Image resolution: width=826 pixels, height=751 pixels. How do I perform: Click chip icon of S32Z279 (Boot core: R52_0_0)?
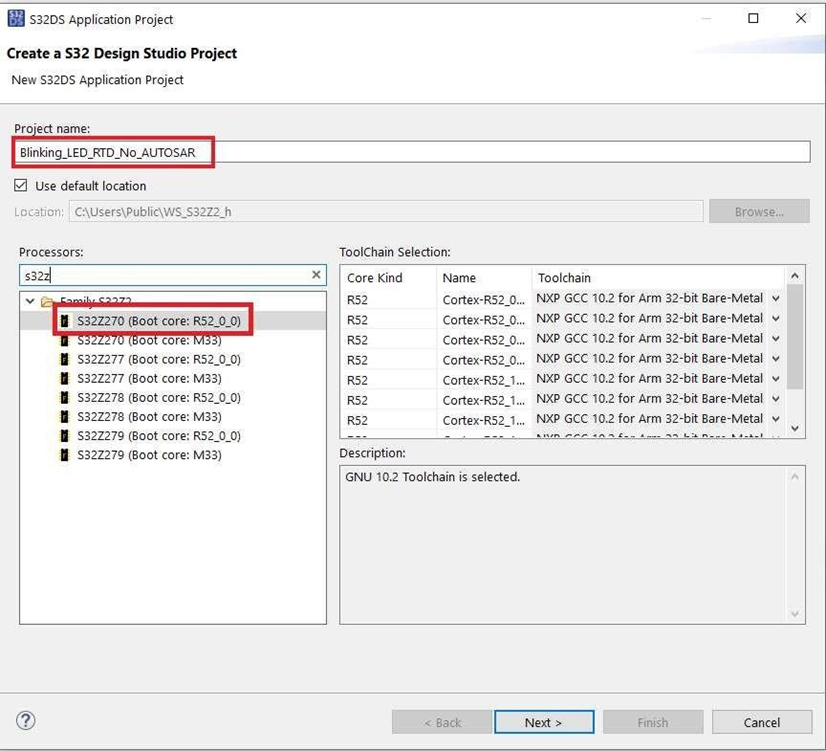click(x=64, y=436)
